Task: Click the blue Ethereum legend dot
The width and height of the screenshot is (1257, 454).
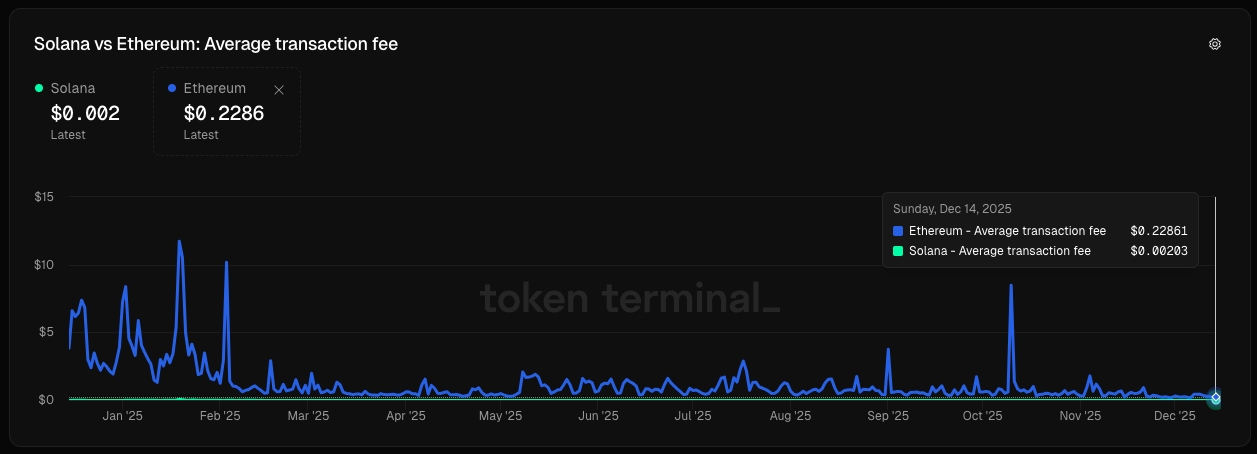Action: [x=173, y=88]
